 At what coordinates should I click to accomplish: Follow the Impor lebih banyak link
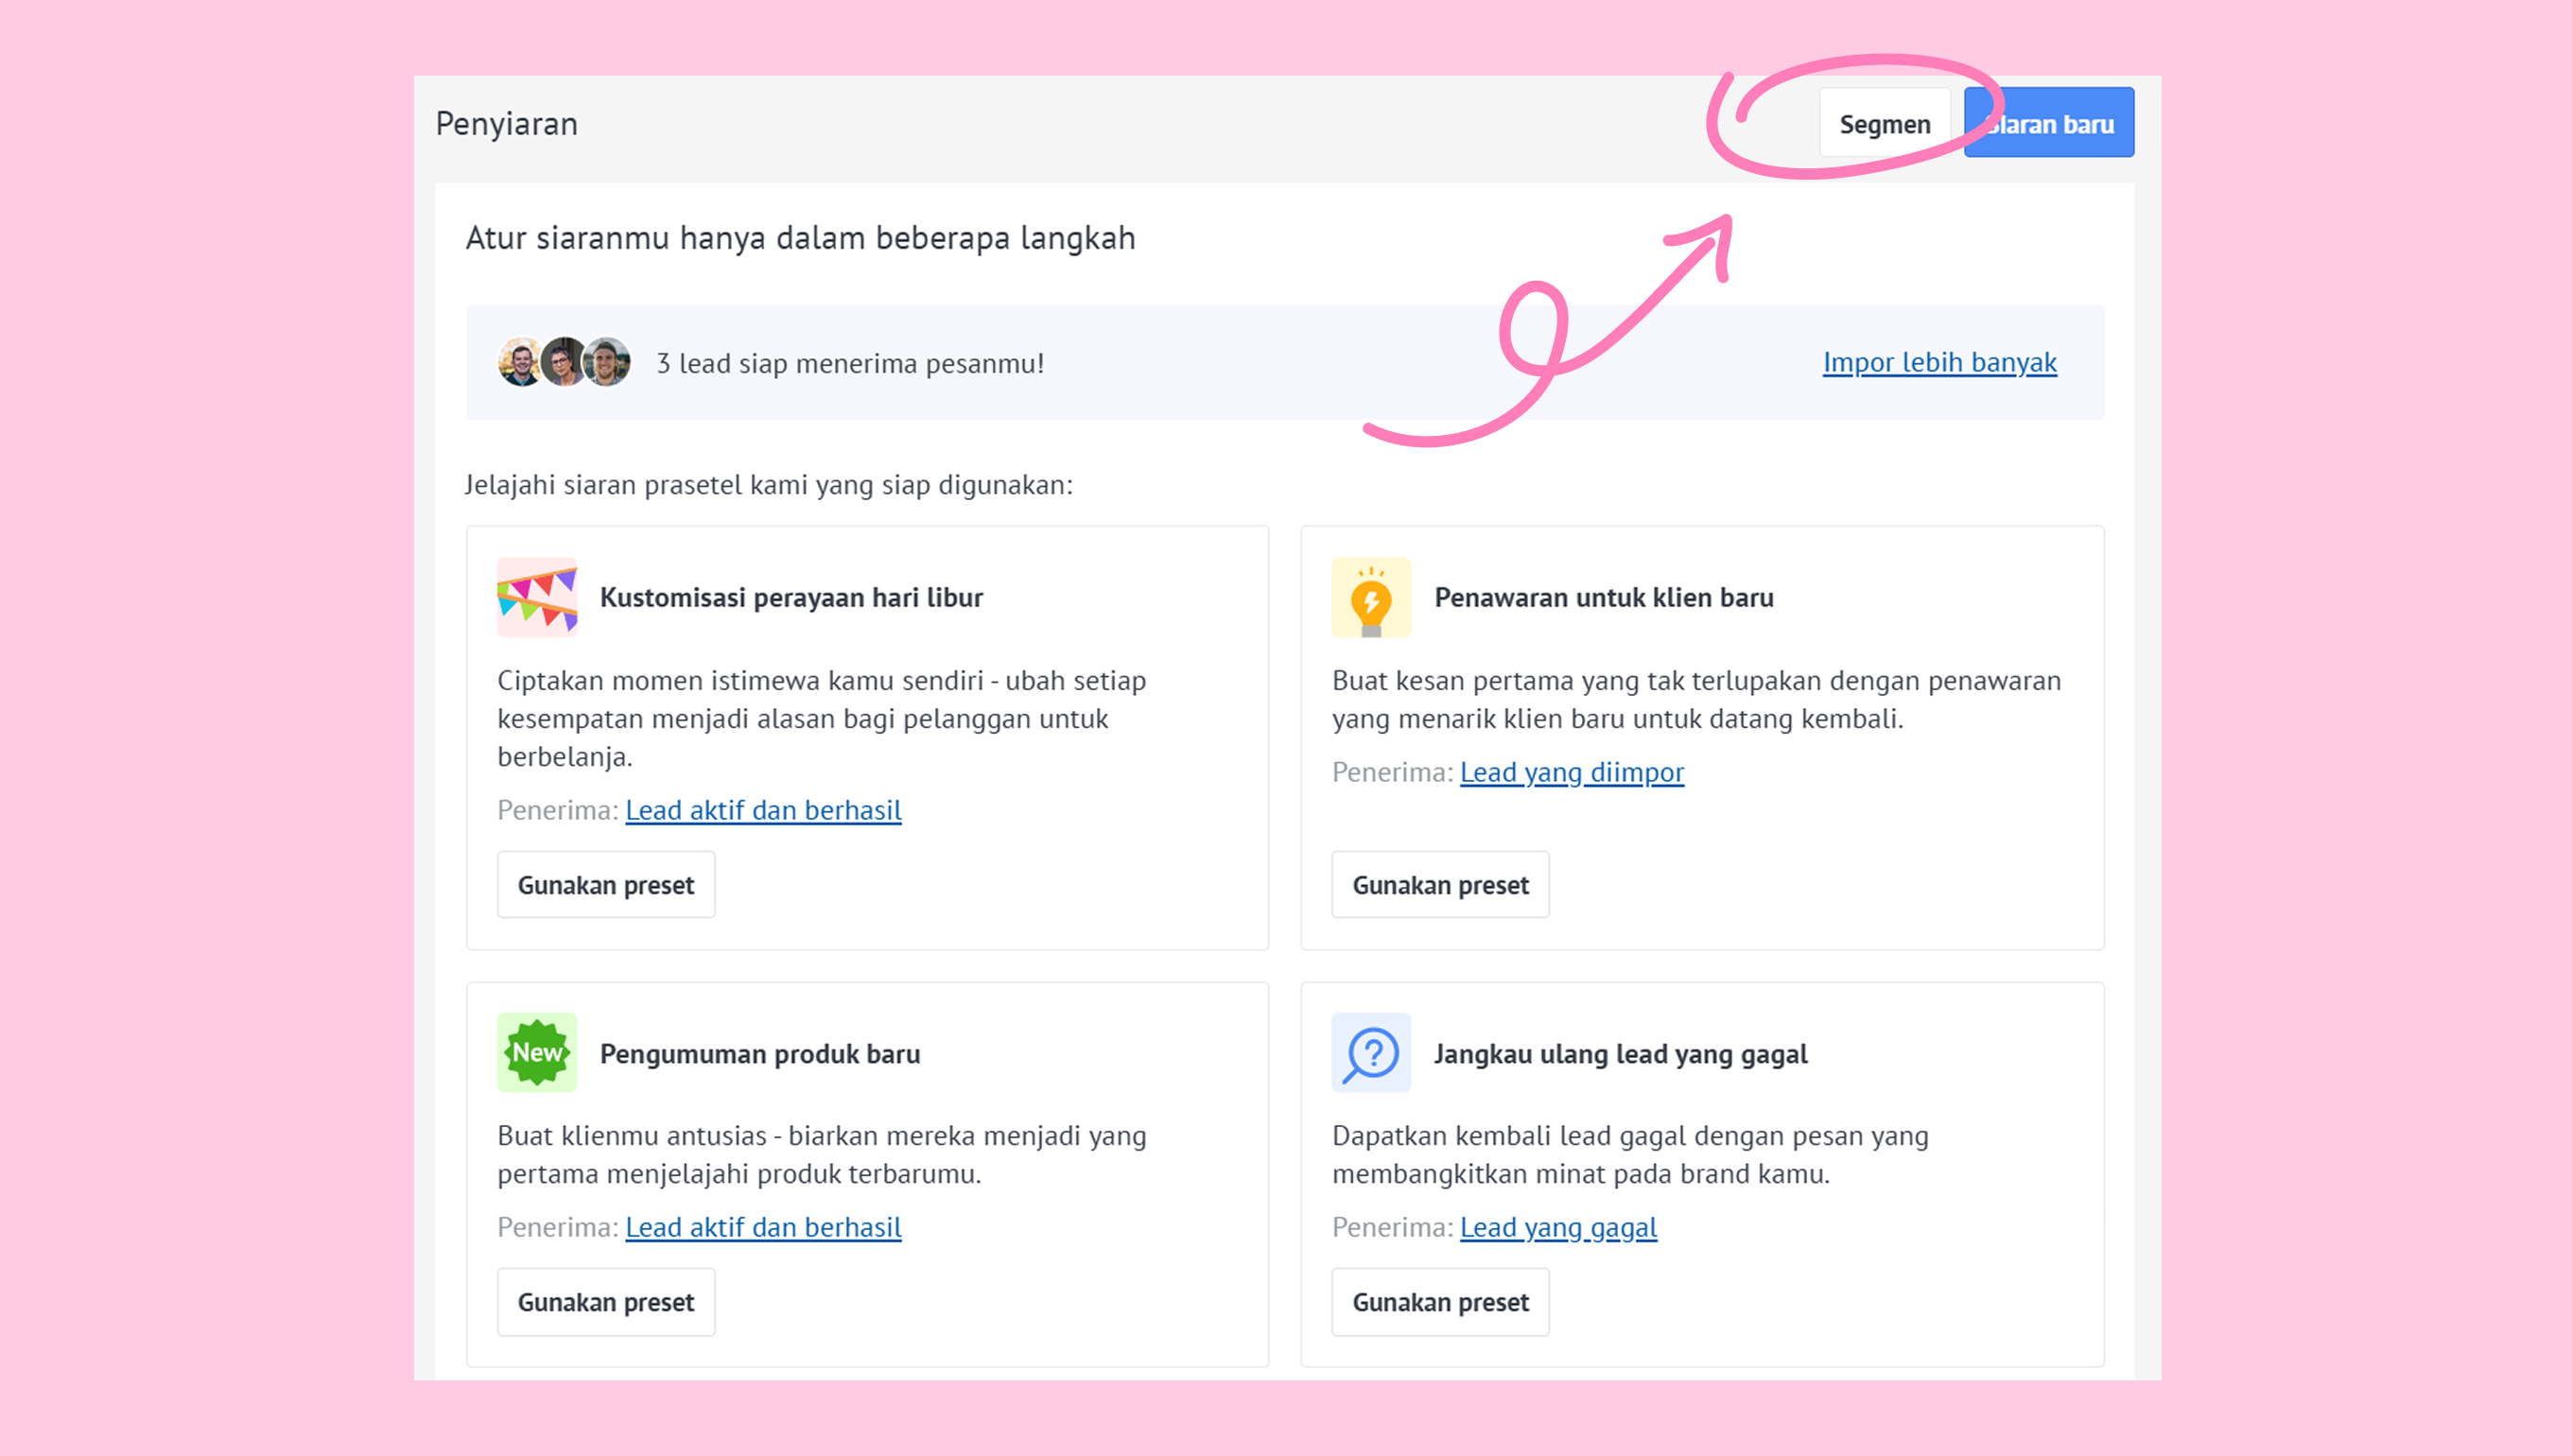click(1939, 362)
